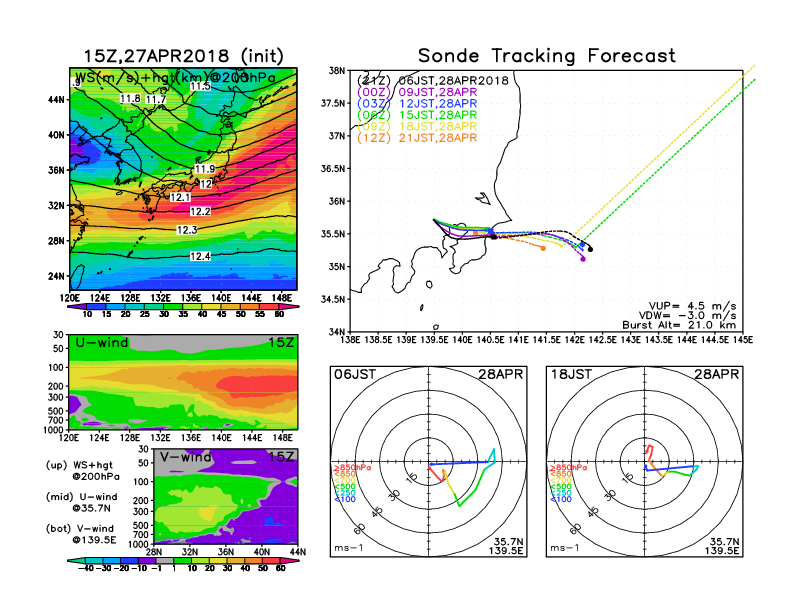Click the orange track endpoint dot near 141.5E
This screenshot has height=612, width=792.
[543, 248]
